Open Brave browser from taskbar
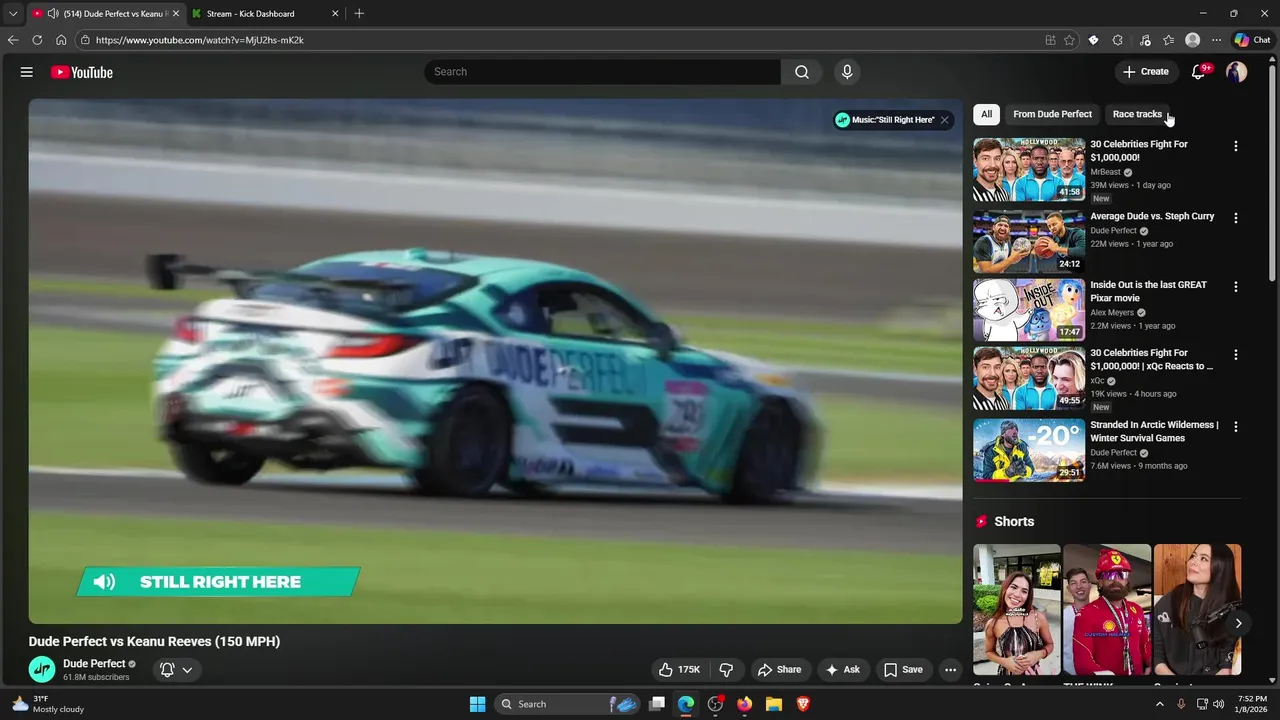The width and height of the screenshot is (1280, 720). pyautogui.click(x=802, y=704)
